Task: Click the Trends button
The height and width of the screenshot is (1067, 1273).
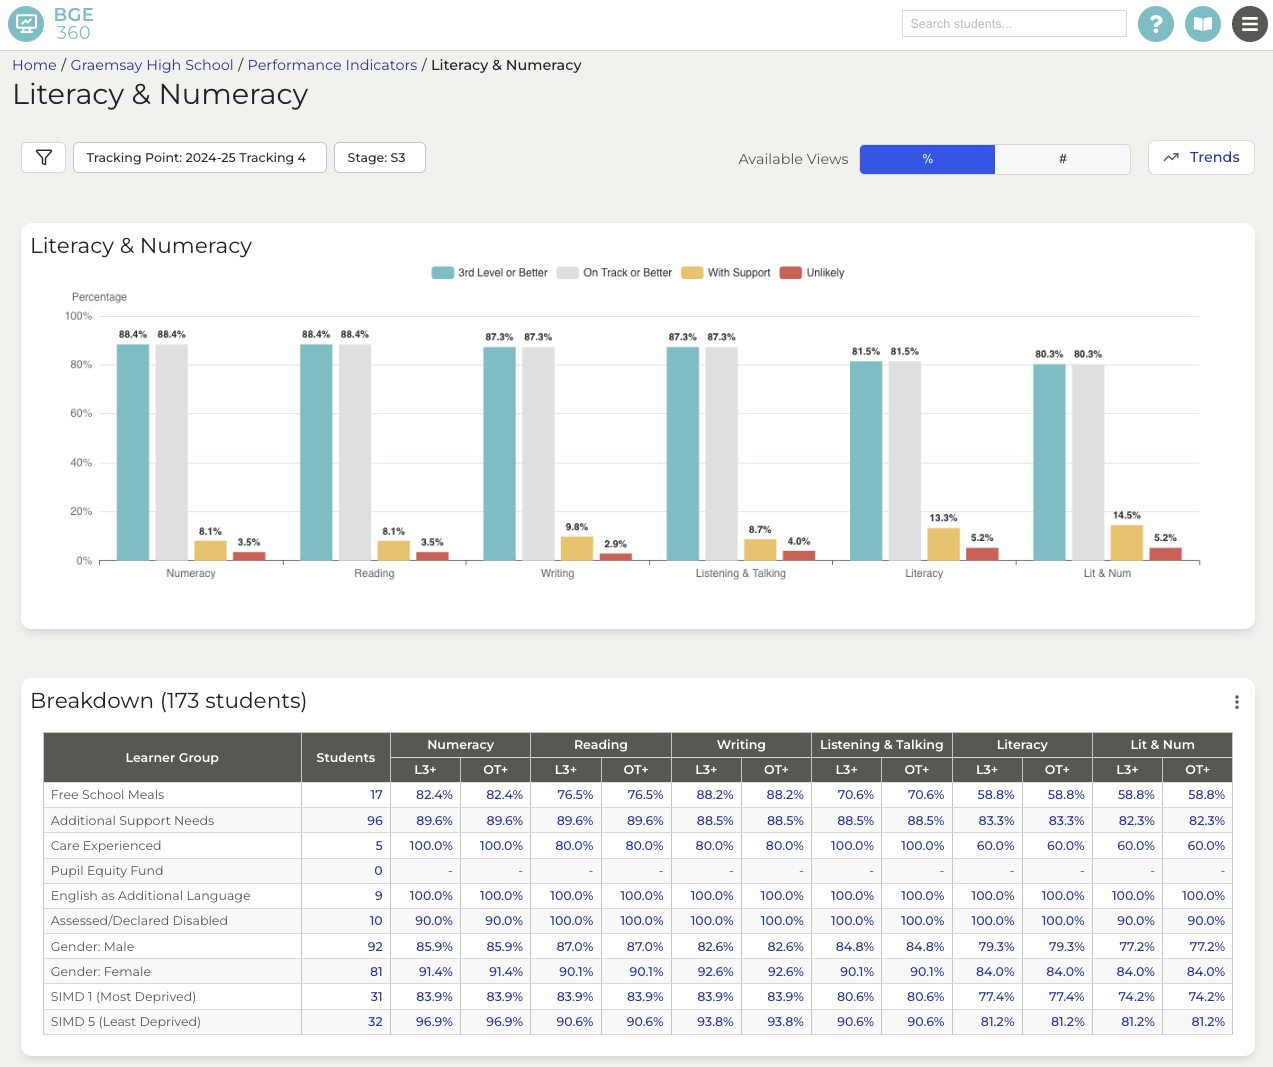Action: pyautogui.click(x=1200, y=157)
